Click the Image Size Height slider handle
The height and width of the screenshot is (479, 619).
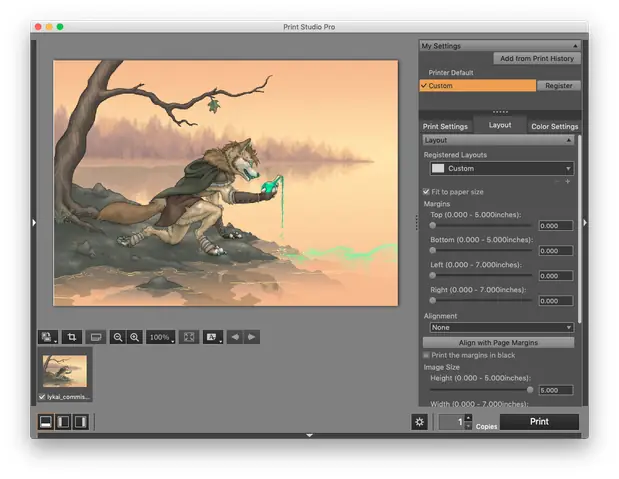click(530, 390)
